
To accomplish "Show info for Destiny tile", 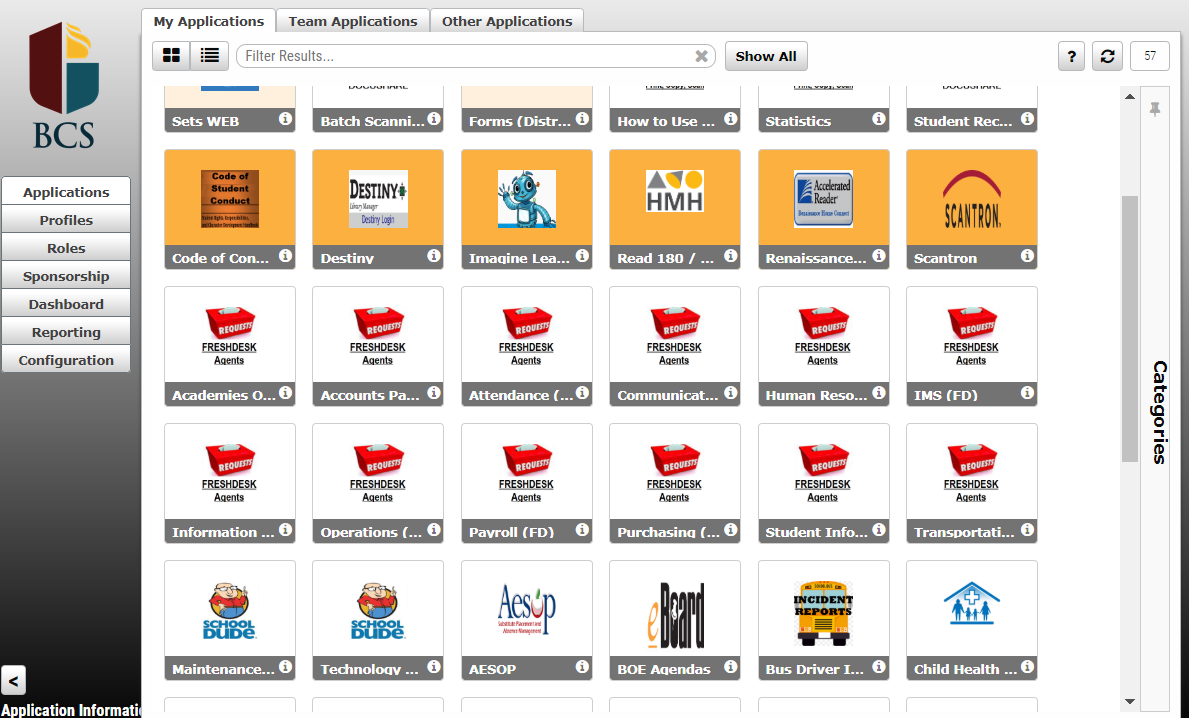I will tap(434, 256).
